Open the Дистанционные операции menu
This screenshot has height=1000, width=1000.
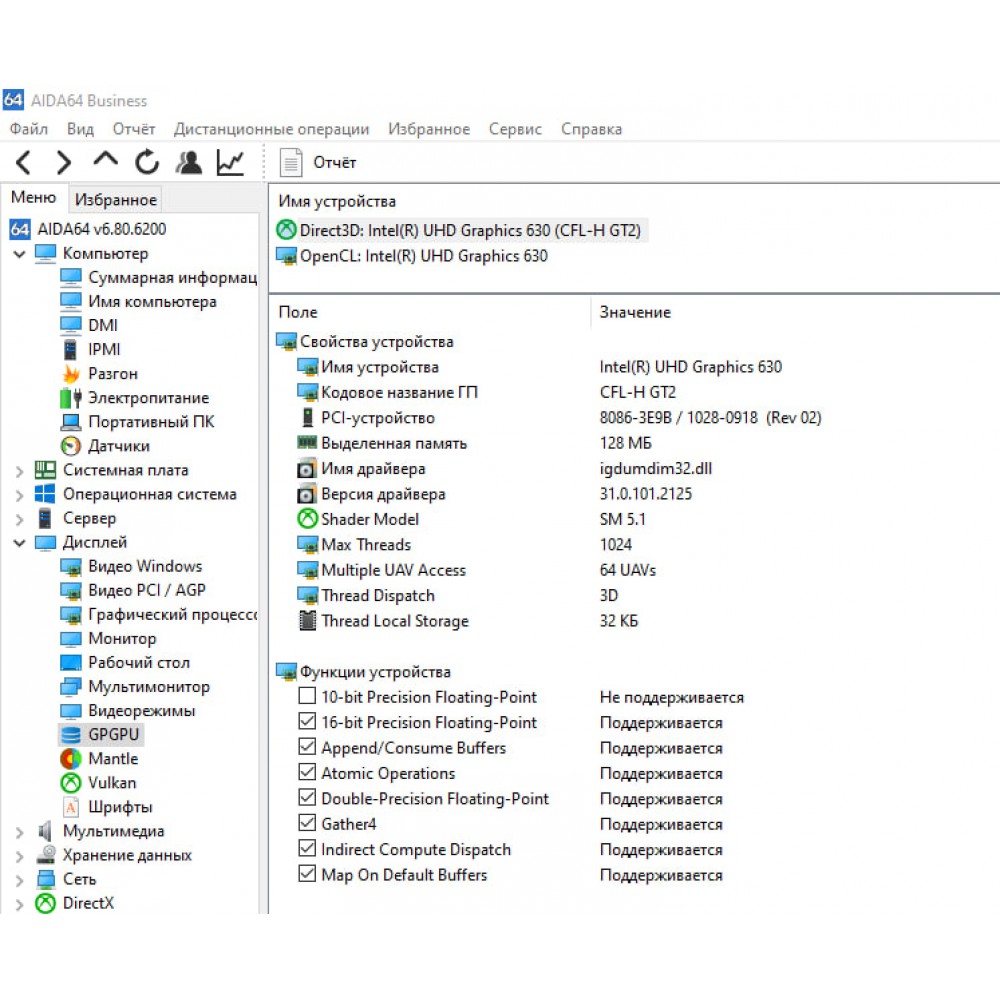point(271,129)
